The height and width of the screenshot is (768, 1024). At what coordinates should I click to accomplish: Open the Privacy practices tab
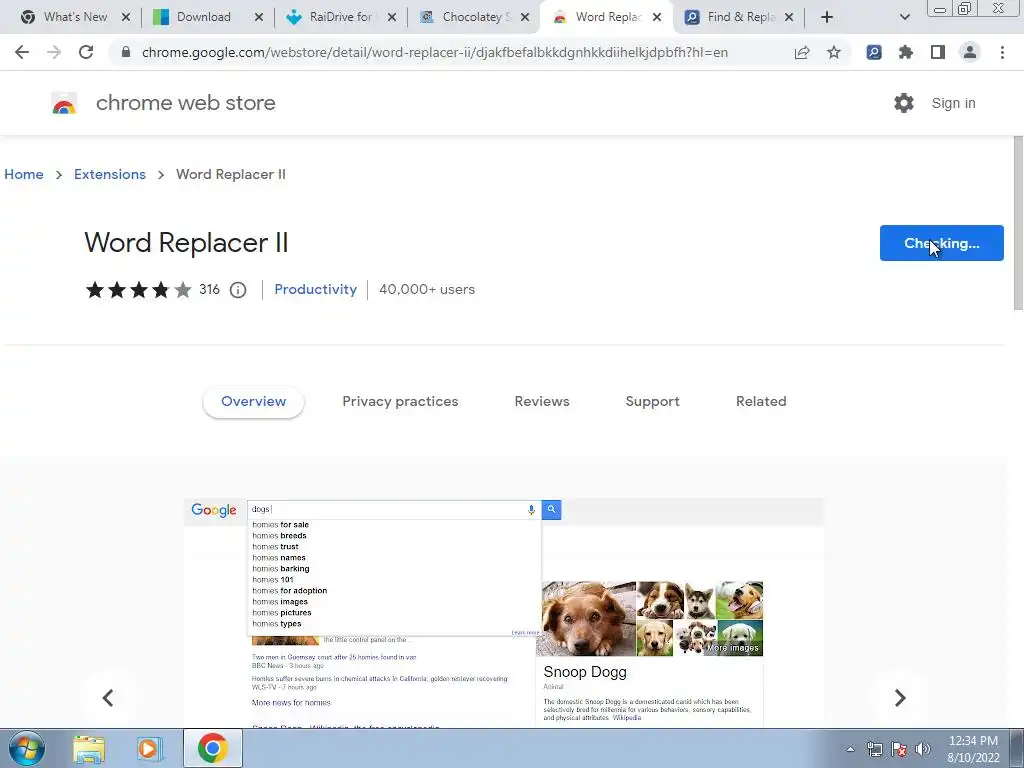pyautogui.click(x=400, y=402)
